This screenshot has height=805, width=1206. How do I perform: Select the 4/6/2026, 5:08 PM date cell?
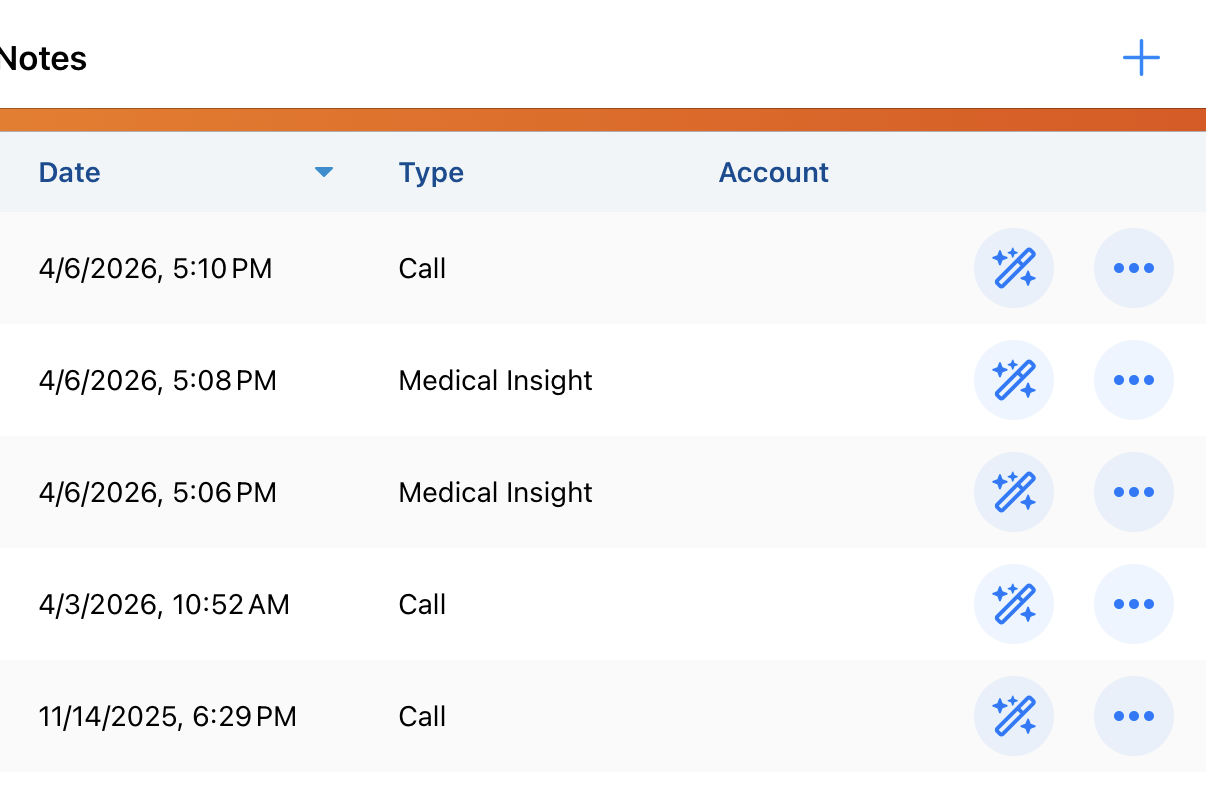tap(157, 380)
